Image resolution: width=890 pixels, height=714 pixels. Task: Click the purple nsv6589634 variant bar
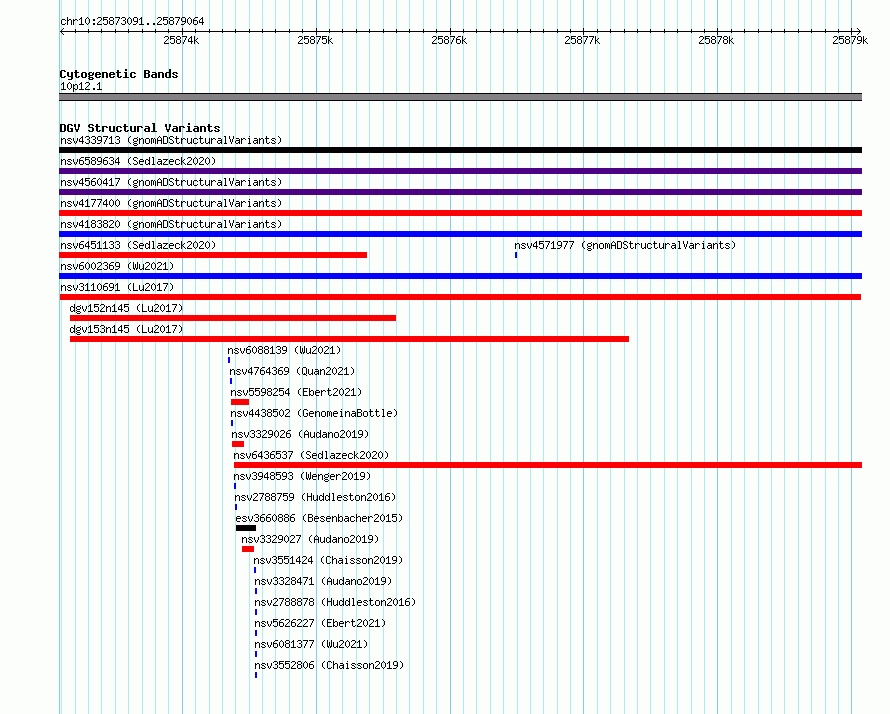pos(460,171)
